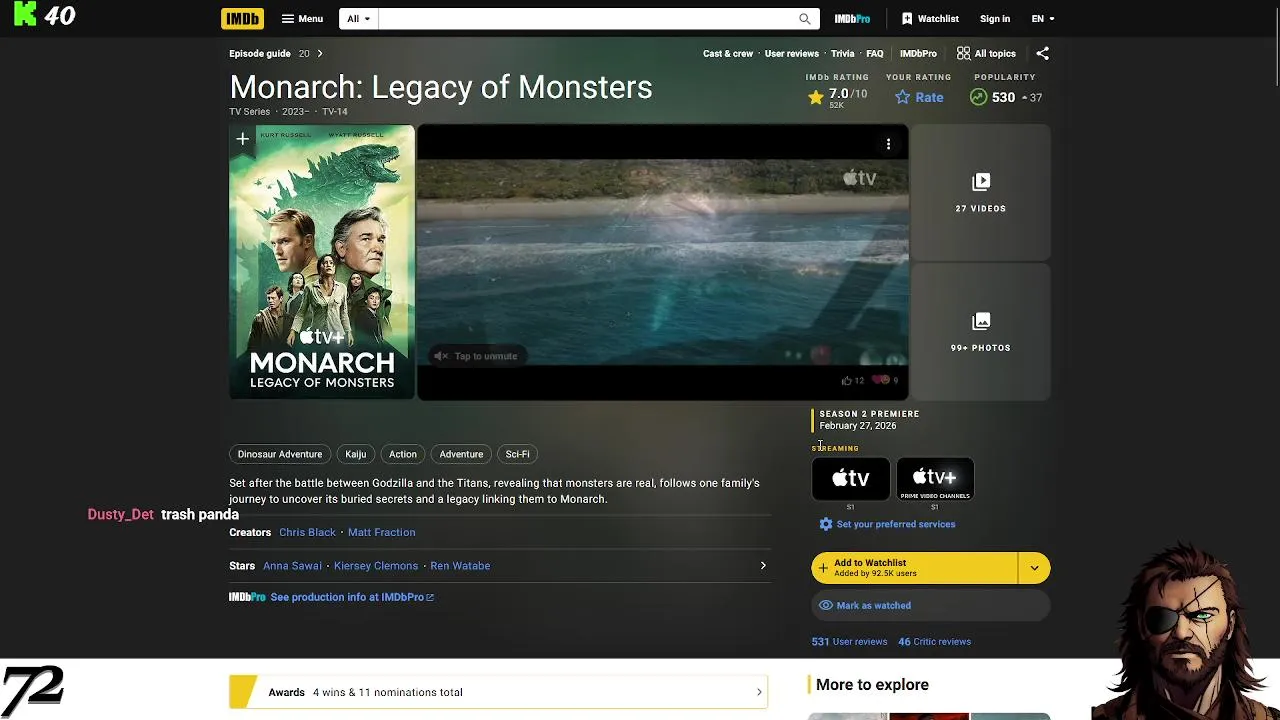Open User reviews in top navigation
1280x720 pixels.
pos(792,53)
